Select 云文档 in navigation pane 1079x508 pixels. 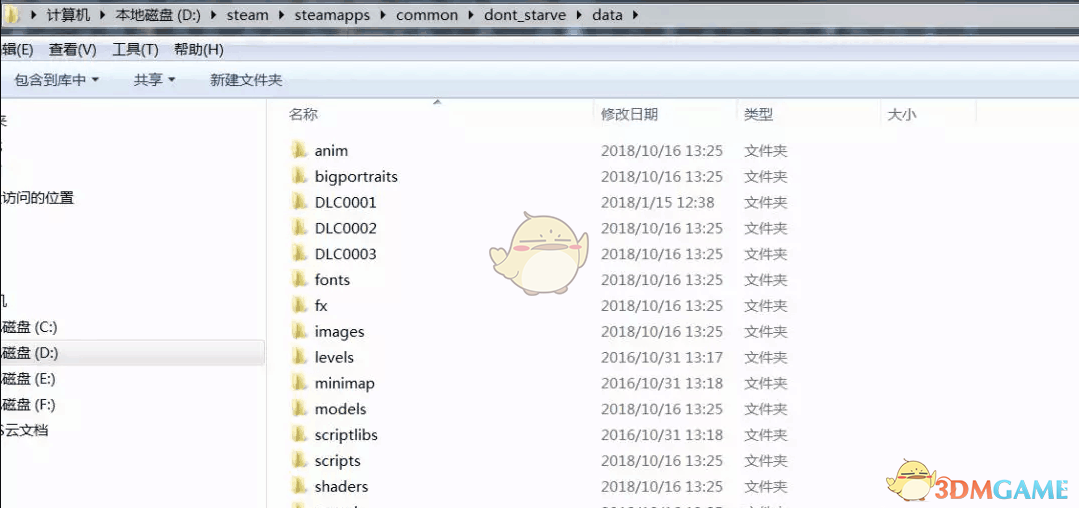pos(25,430)
